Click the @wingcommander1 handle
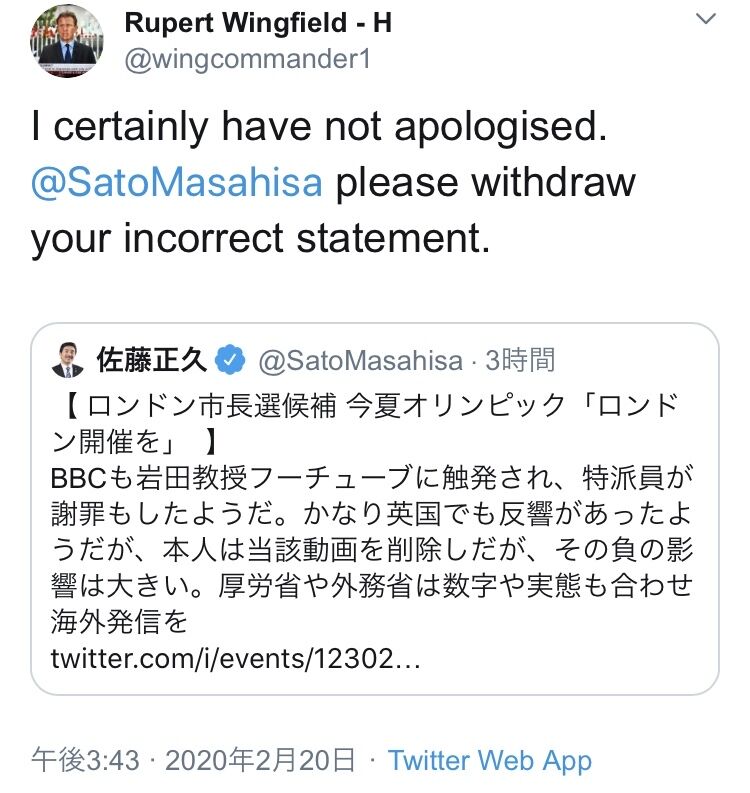Viewport: 750px width, 793px height. pos(246,59)
